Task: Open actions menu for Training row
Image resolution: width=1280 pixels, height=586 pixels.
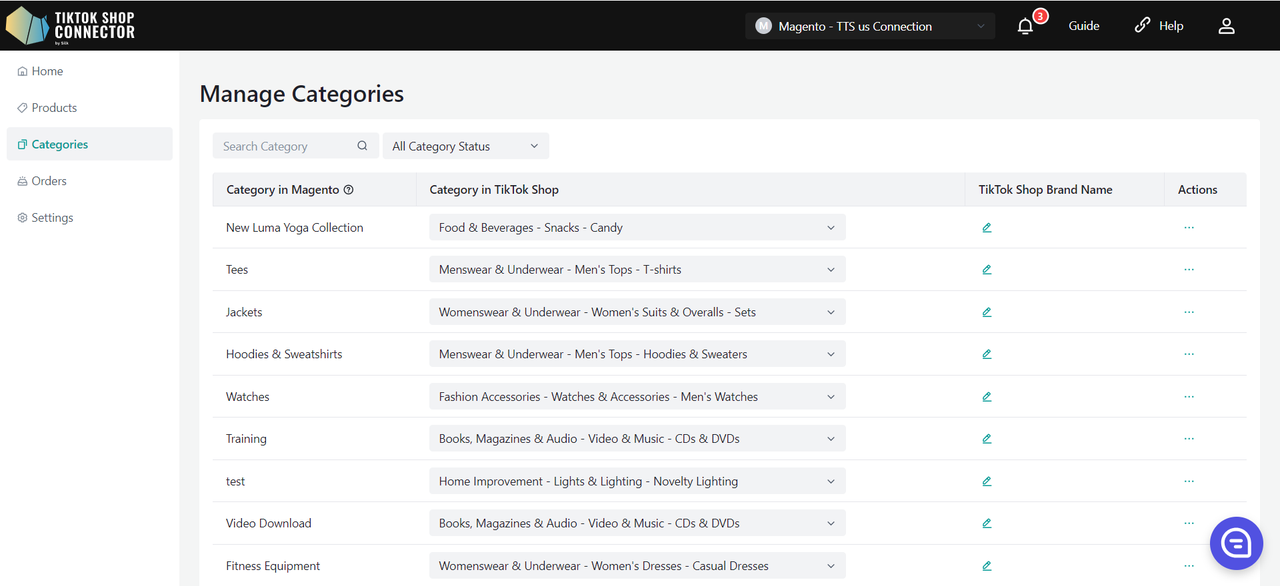Action: (1188, 439)
